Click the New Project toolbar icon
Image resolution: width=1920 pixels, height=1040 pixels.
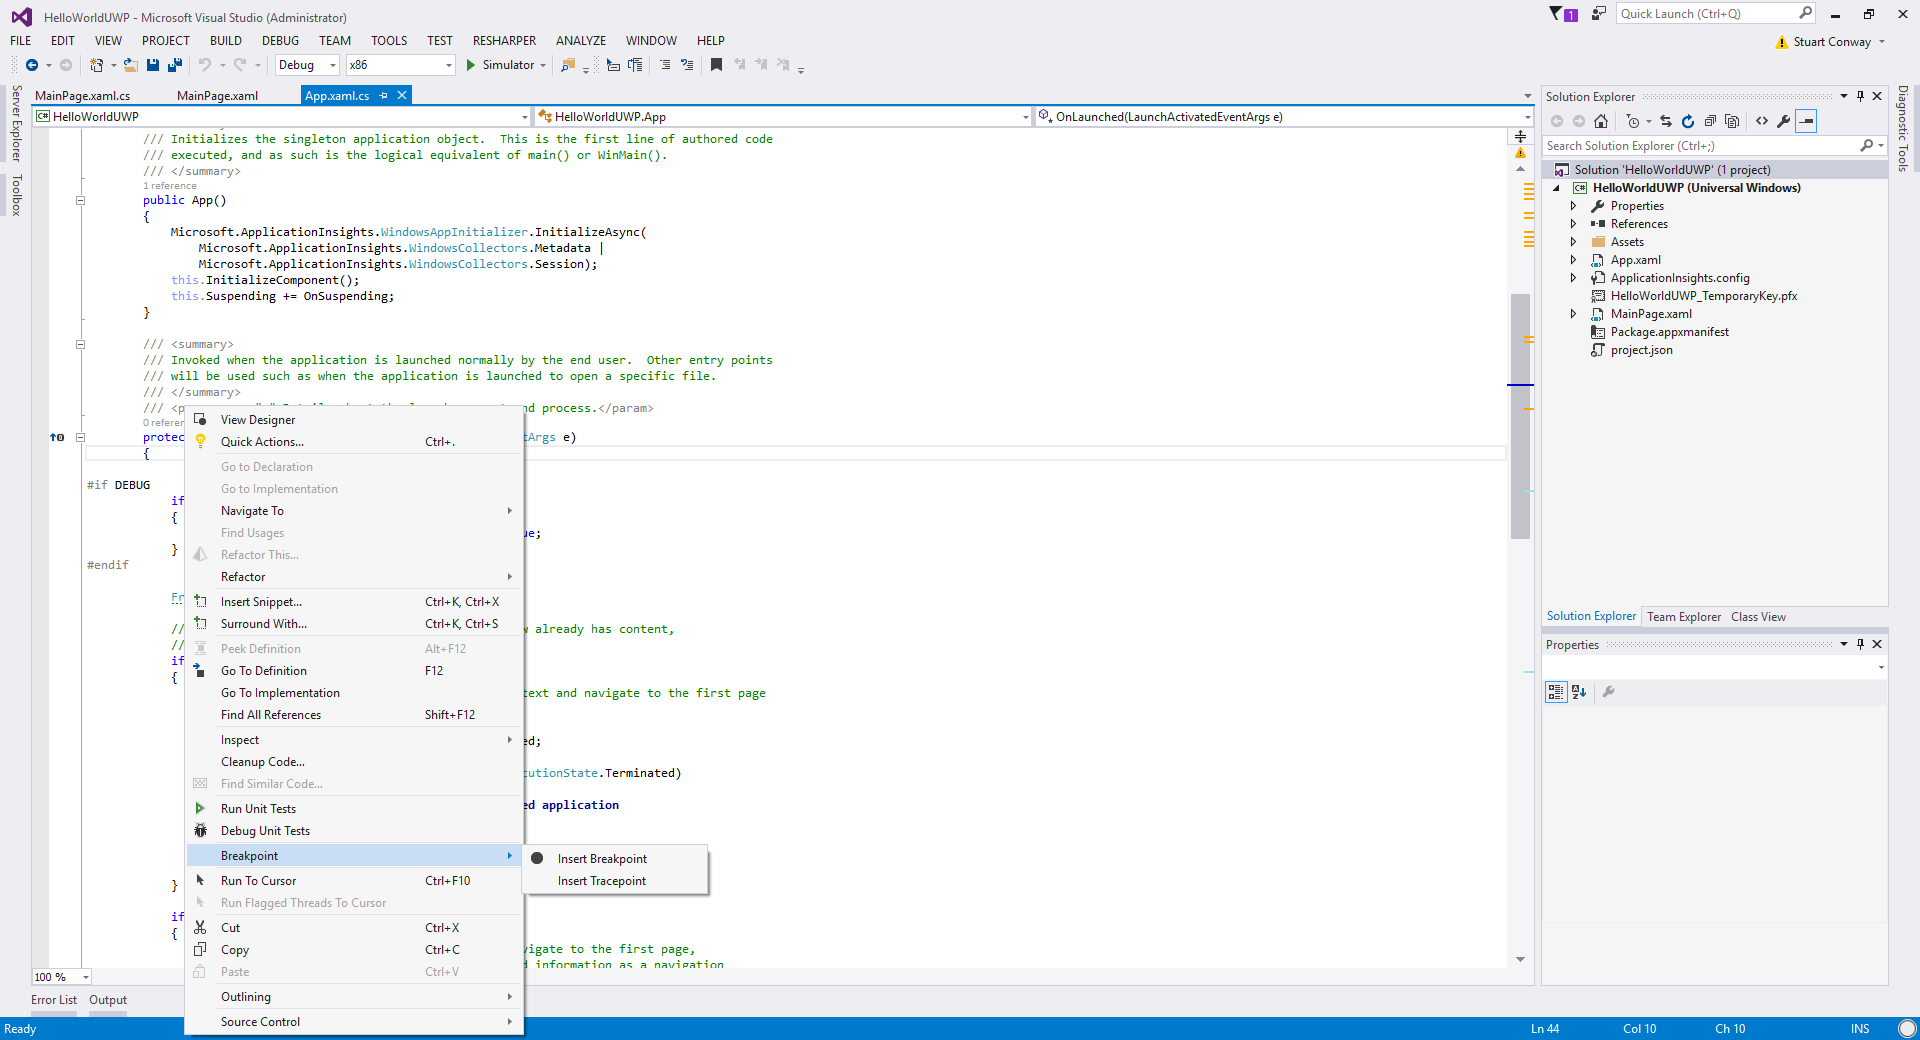tap(97, 65)
